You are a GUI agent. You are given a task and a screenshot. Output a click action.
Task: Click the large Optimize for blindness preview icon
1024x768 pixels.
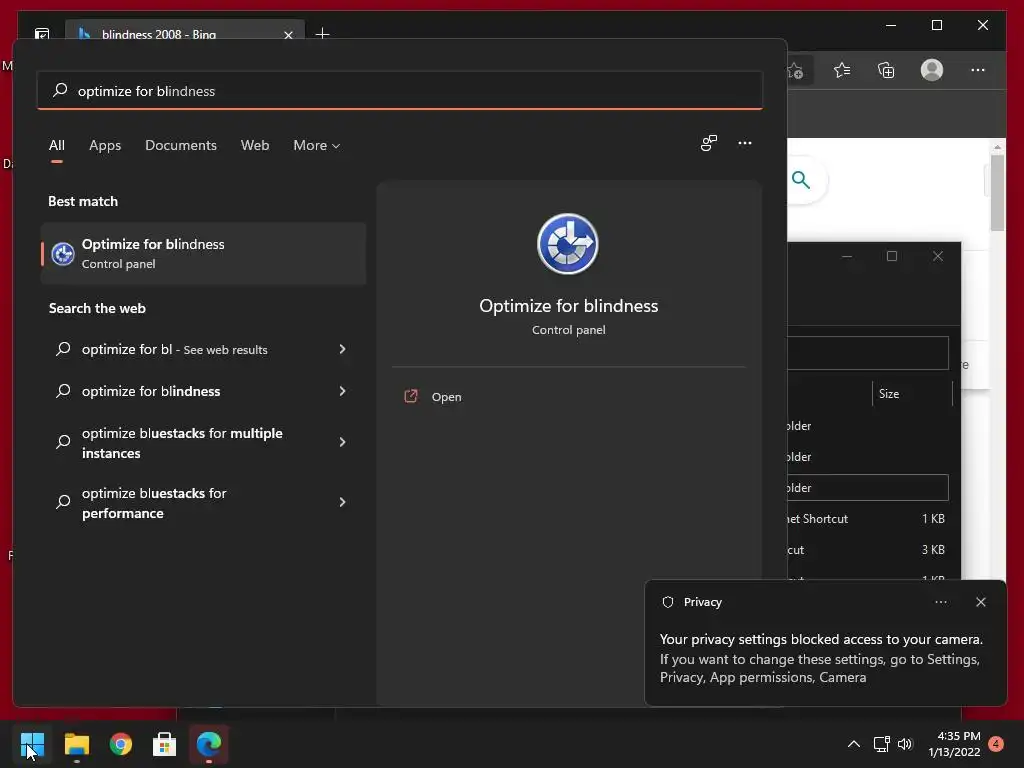(568, 244)
